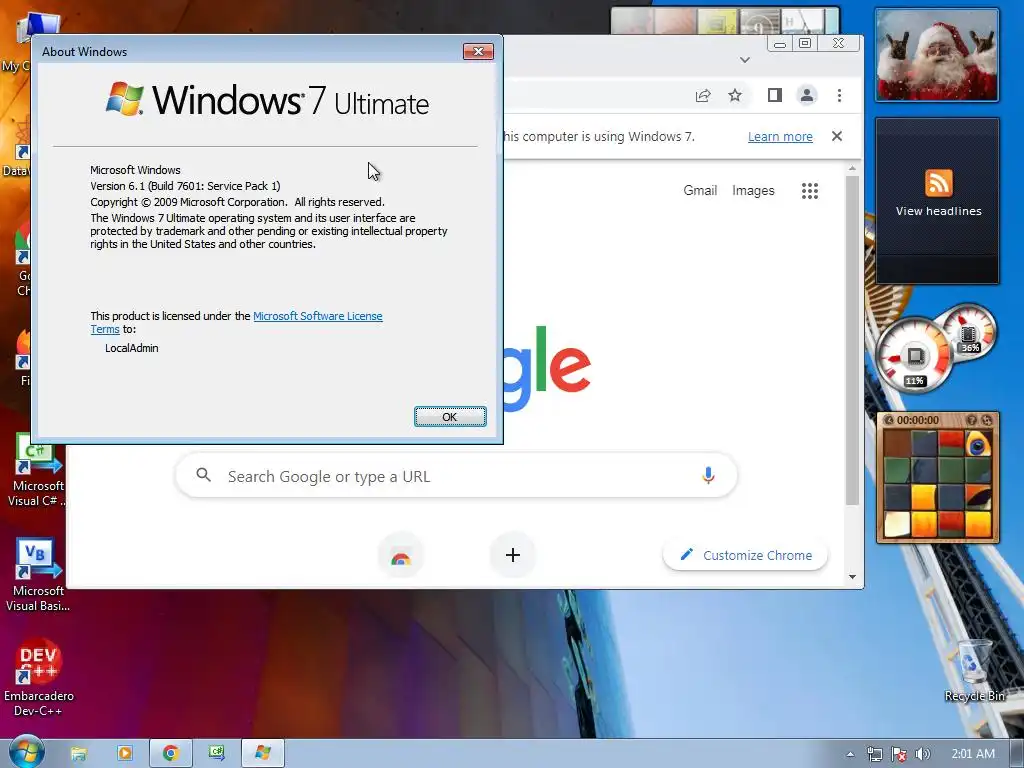1024x768 pixels.
Task: Click the Chrome vertical scrollbar thumb
Action: [852, 340]
